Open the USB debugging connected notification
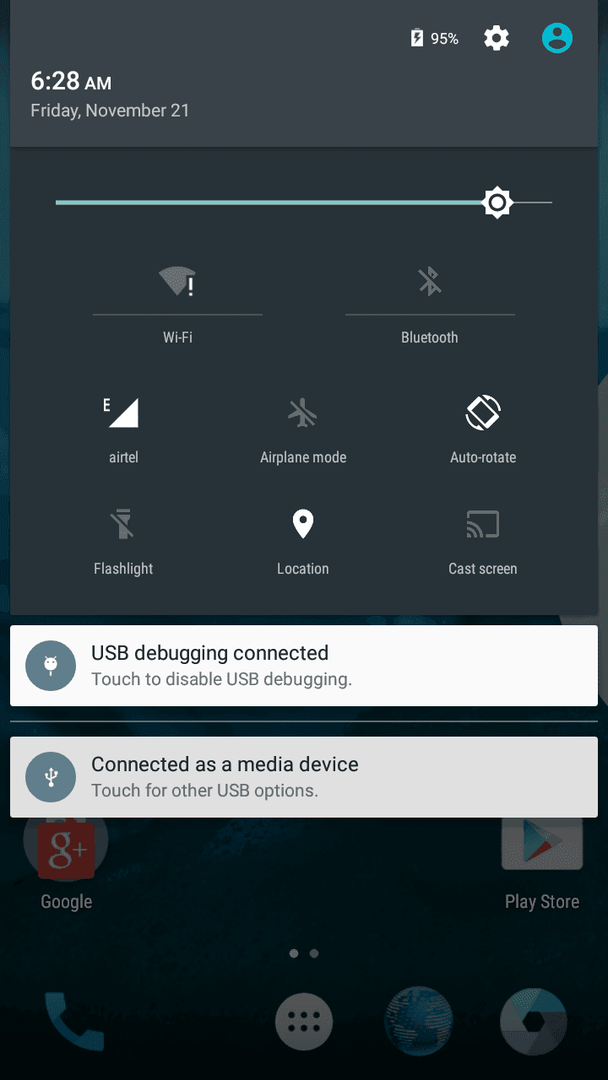Viewport: 608px width, 1080px height. pos(304,665)
